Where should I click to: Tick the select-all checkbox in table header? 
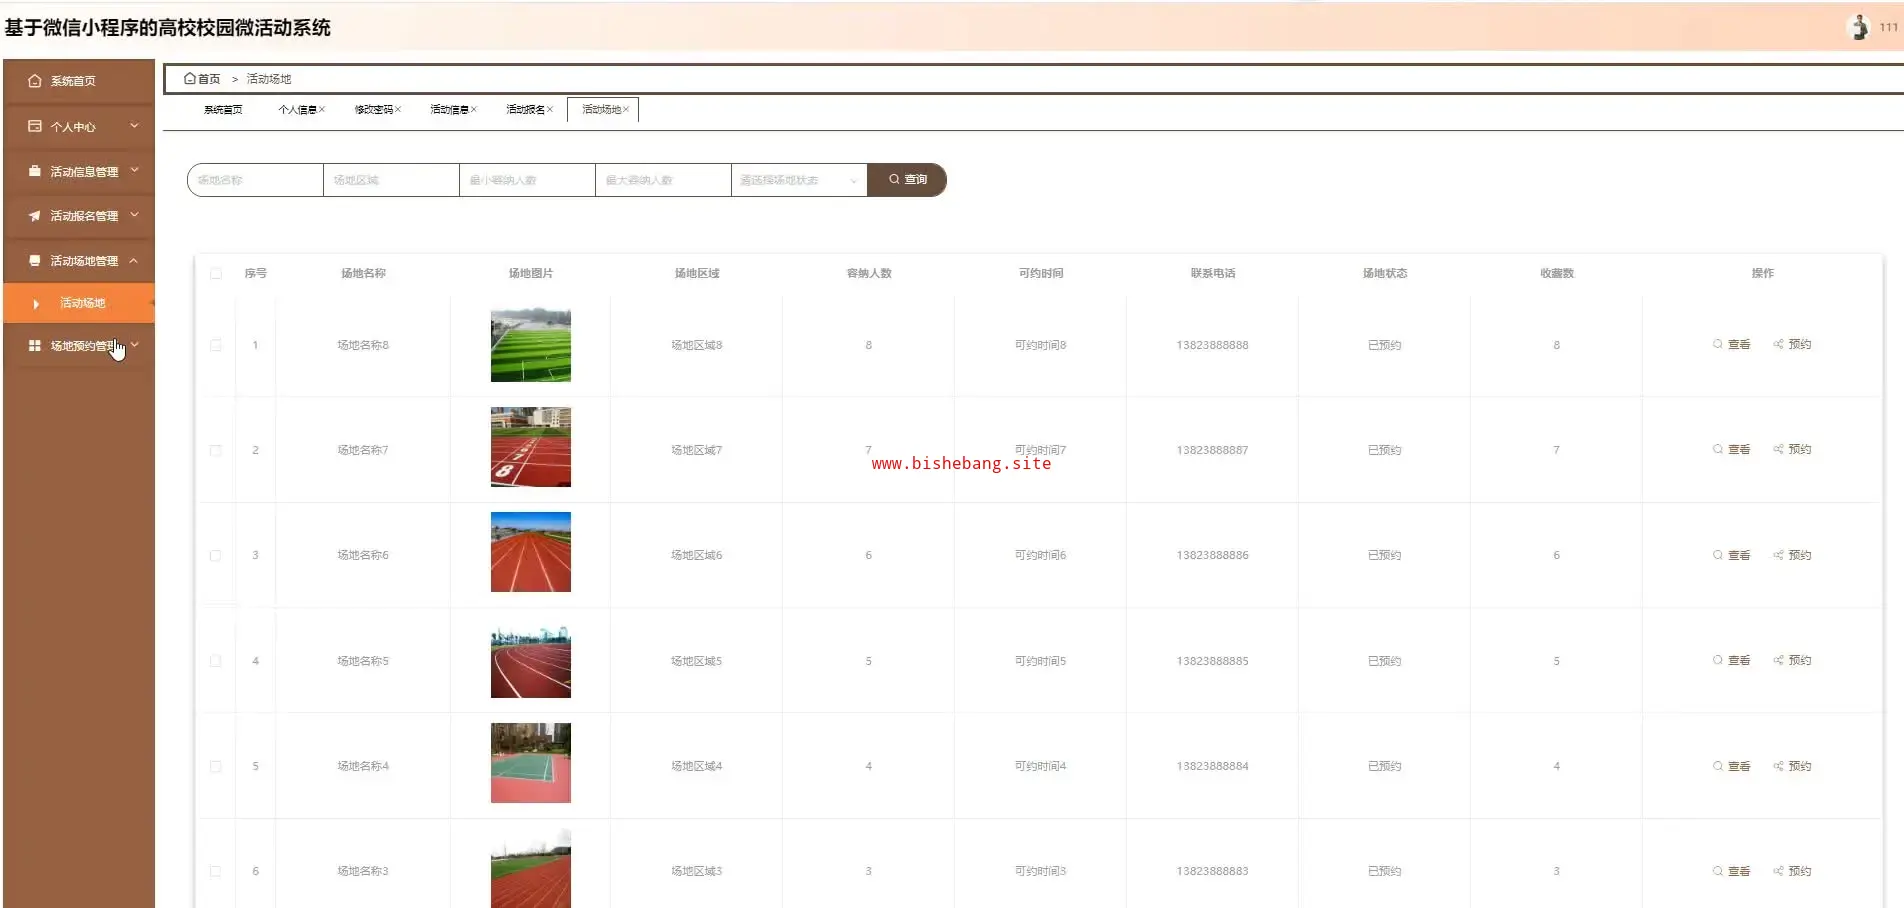coord(216,273)
